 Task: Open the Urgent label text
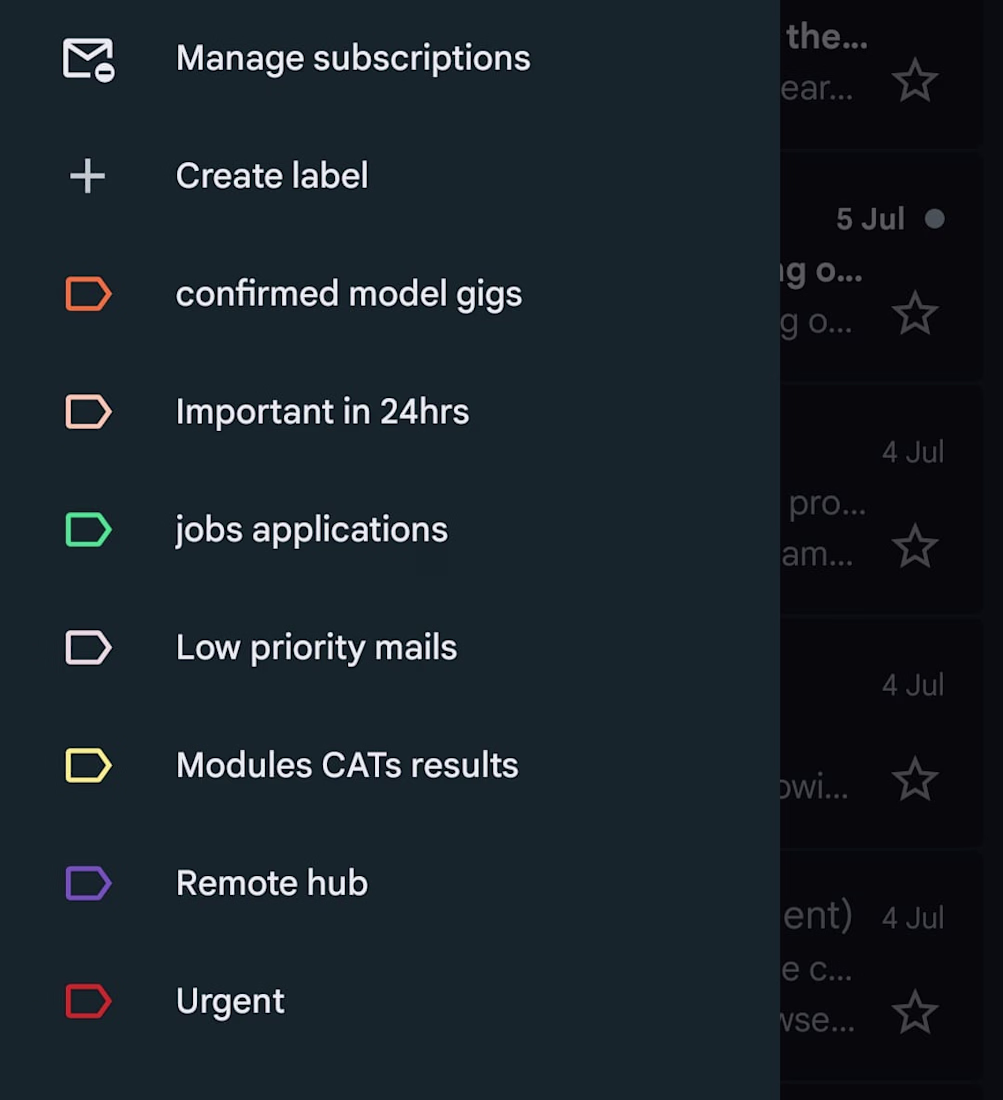click(230, 1002)
